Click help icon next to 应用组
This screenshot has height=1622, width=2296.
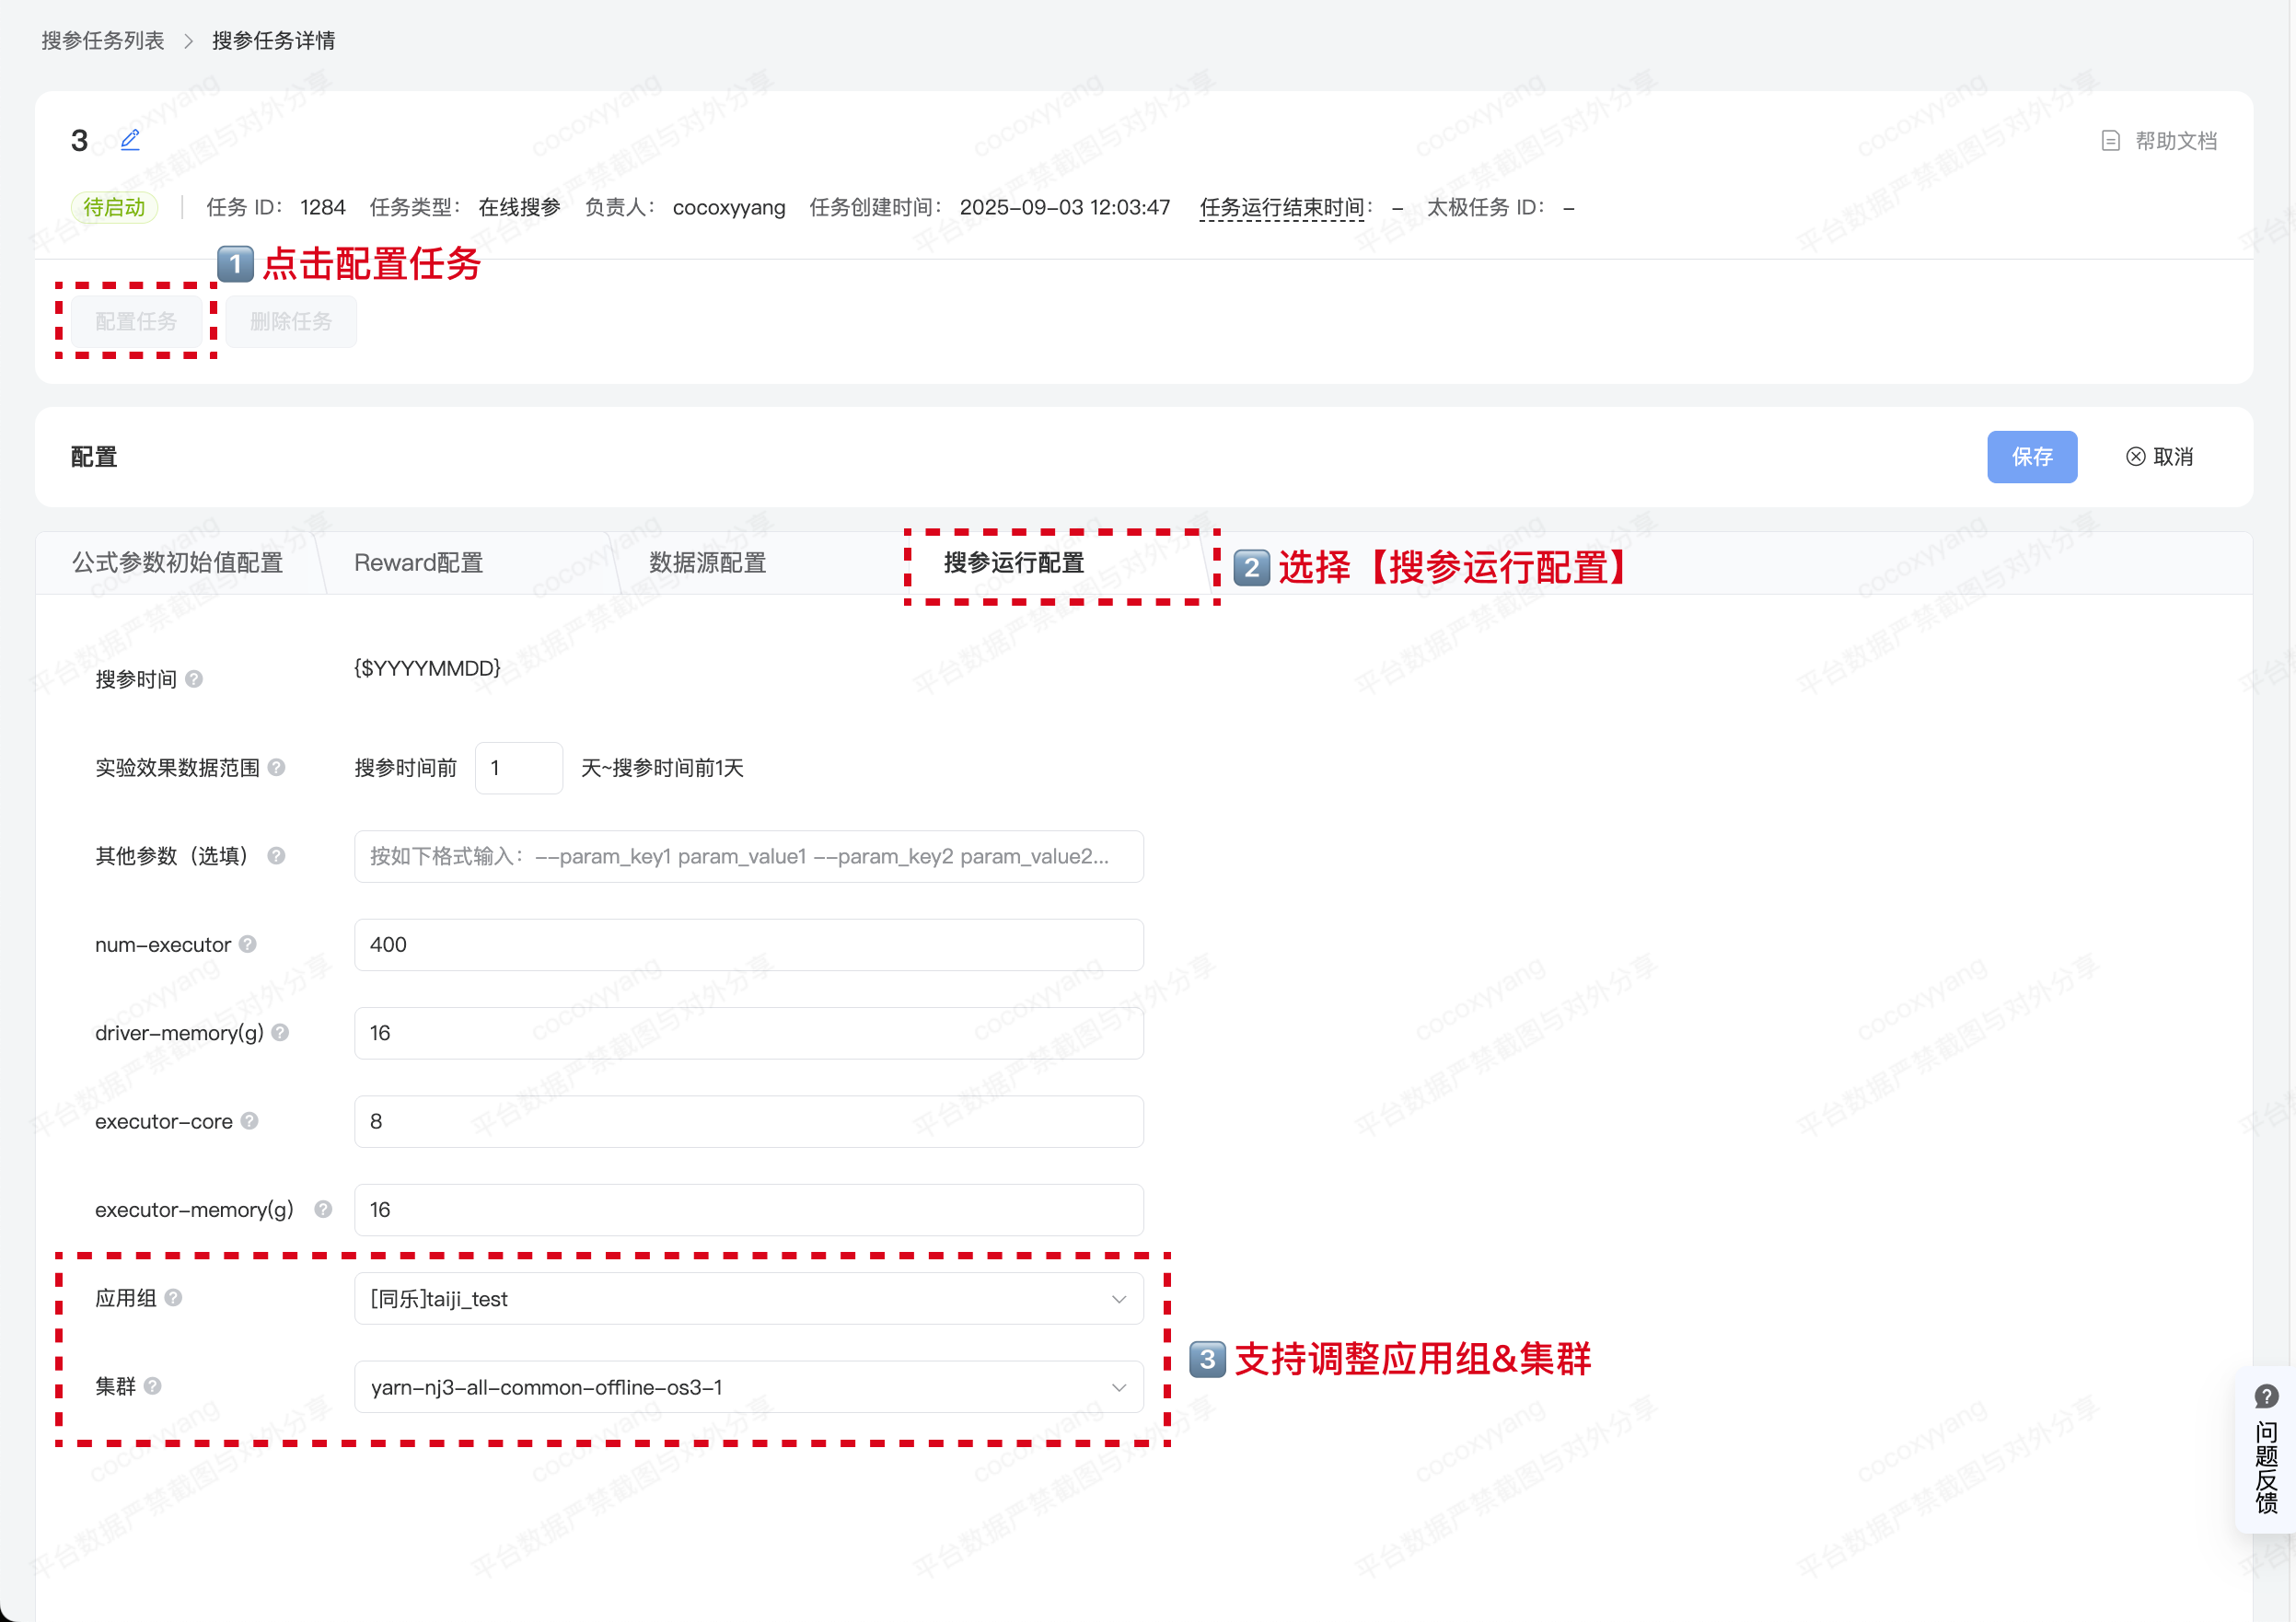tap(174, 1297)
